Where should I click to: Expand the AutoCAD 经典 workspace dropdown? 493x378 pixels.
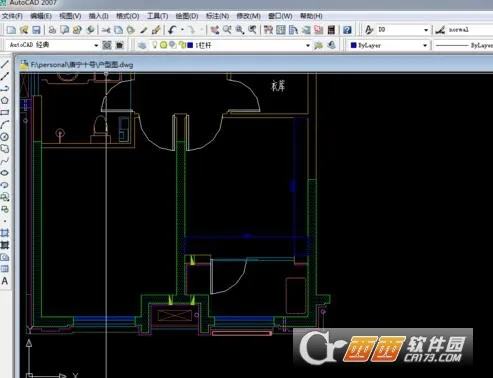96,45
